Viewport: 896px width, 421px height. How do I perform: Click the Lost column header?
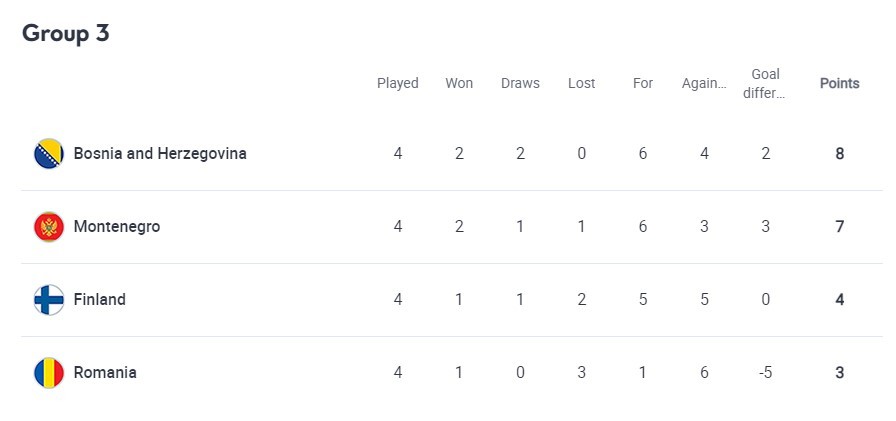tap(581, 83)
